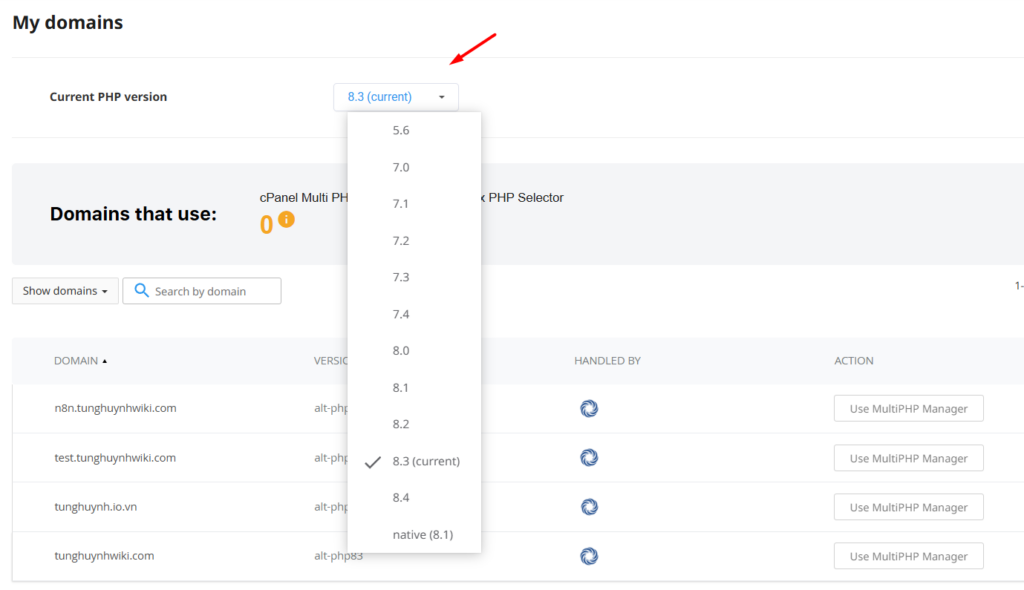Select PHP version 8.0
Image resolution: width=1024 pixels, height=590 pixels.
pyautogui.click(x=401, y=351)
